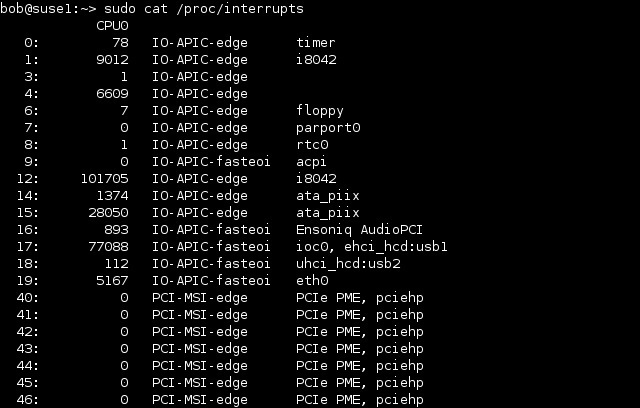Click the 28050 count on IRQ 15
640x408 pixels.
tap(108, 213)
